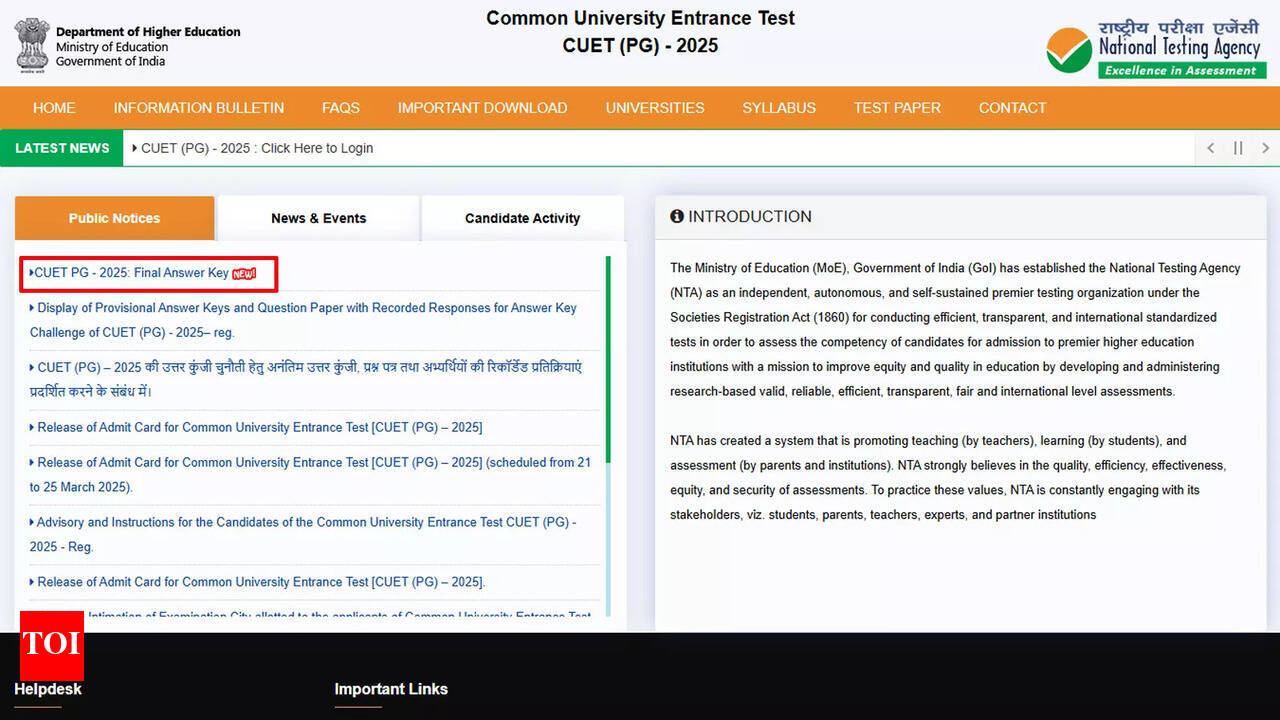The image size is (1280, 720).
Task: Select the Public Notices tab
Action: 114,218
